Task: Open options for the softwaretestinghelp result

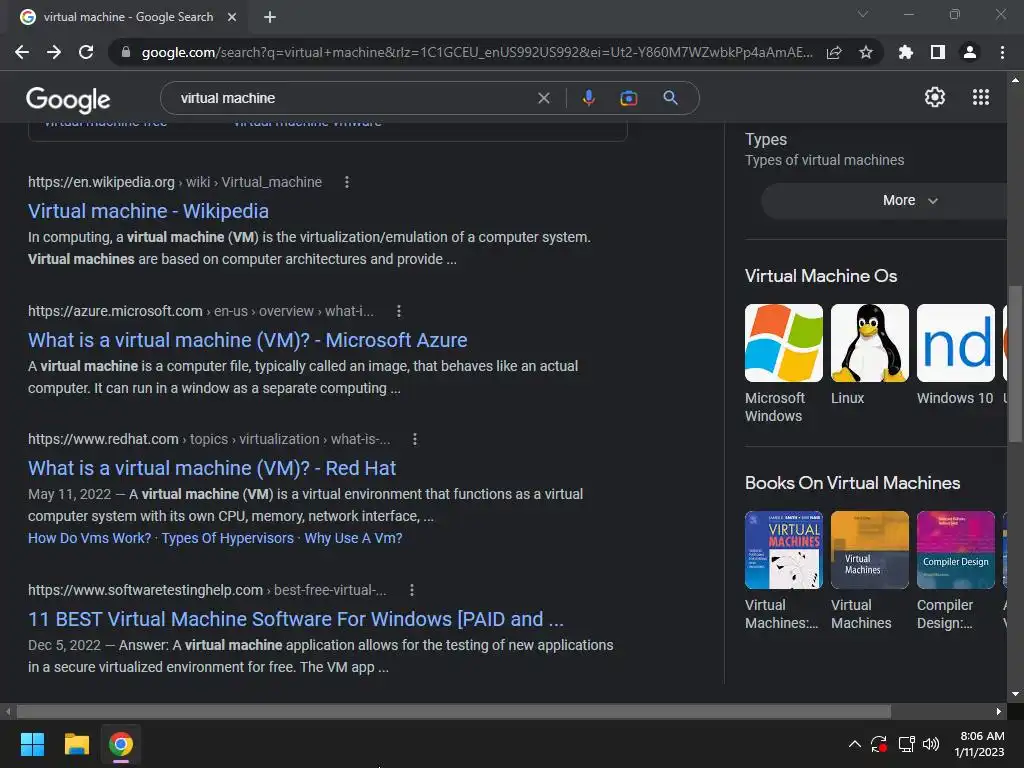Action: pyautogui.click(x=411, y=590)
